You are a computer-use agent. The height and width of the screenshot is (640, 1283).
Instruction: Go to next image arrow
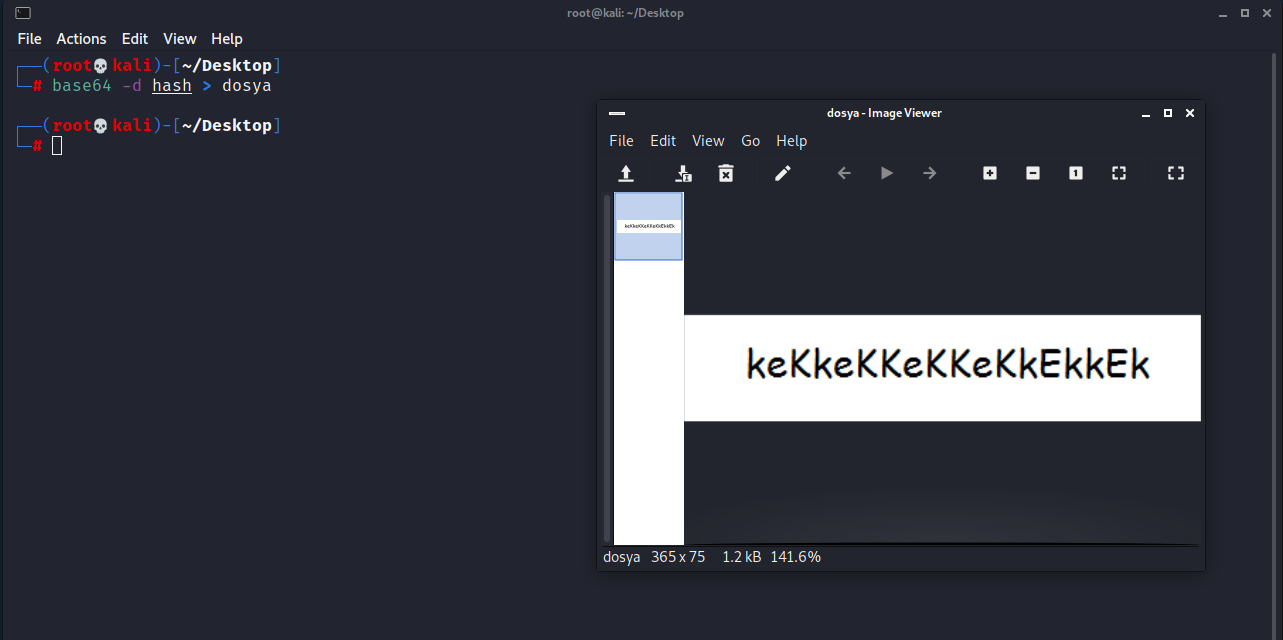click(x=930, y=173)
